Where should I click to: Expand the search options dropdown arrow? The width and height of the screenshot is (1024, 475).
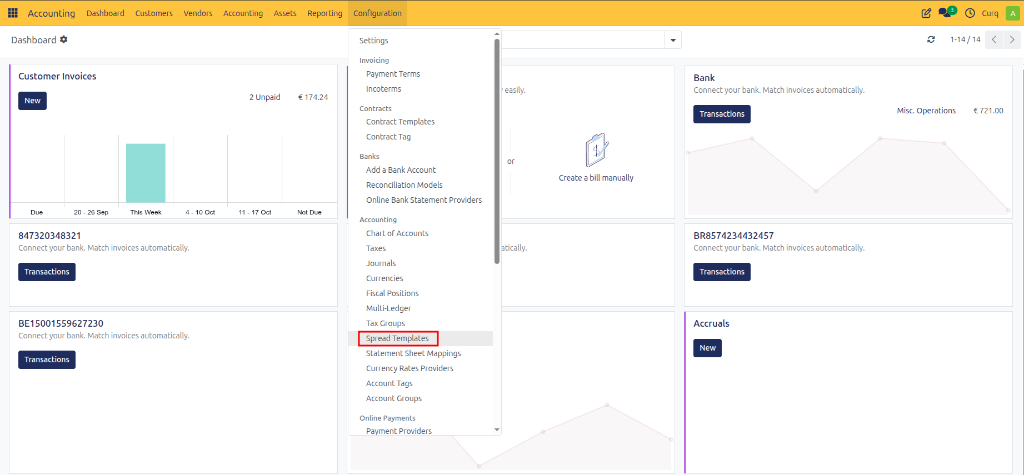pos(673,41)
